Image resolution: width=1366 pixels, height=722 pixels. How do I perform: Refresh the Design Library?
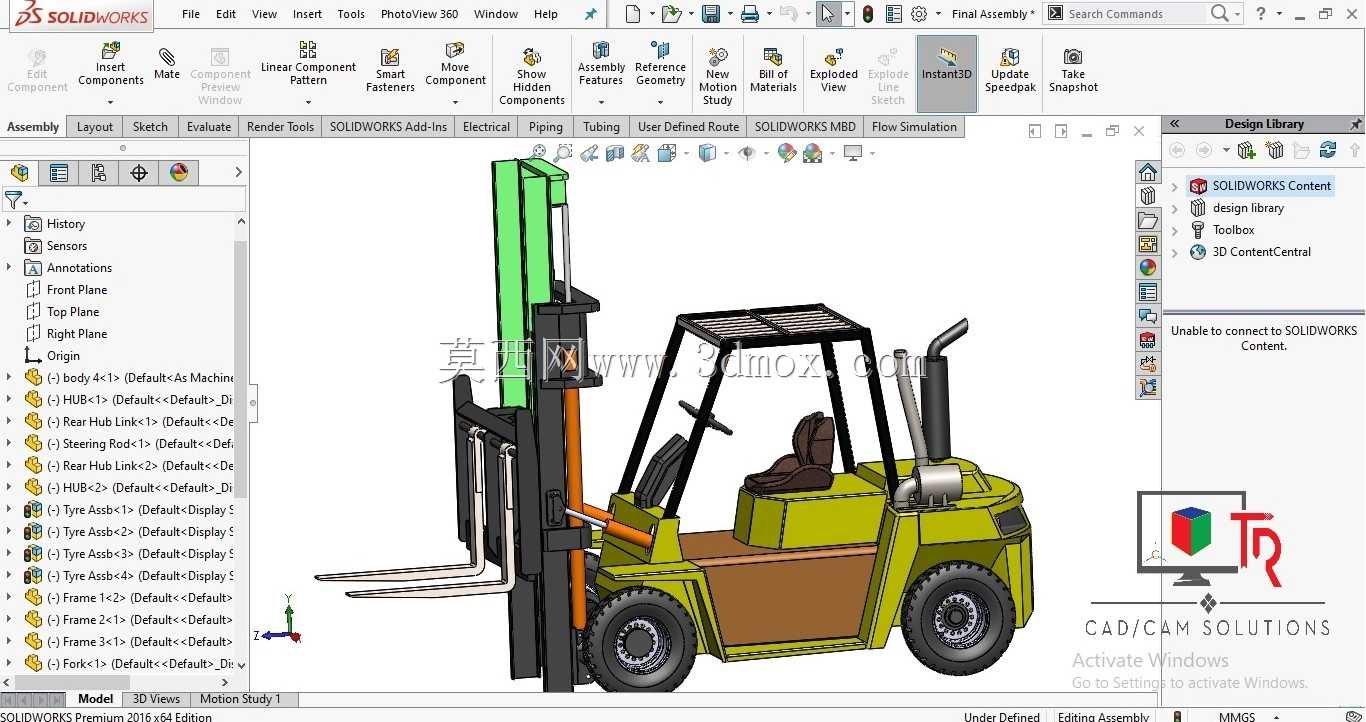(x=1328, y=150)
